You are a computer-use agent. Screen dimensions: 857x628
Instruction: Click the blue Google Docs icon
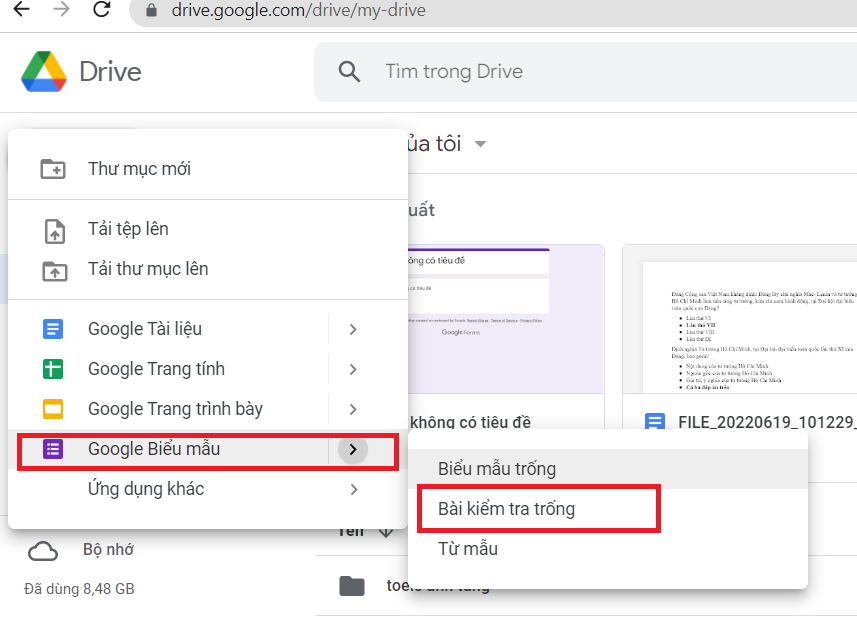[53, 329]
